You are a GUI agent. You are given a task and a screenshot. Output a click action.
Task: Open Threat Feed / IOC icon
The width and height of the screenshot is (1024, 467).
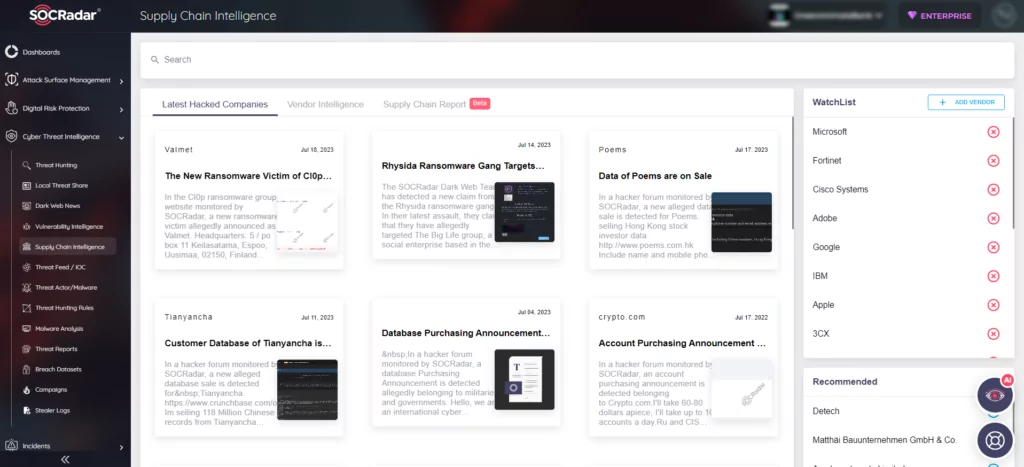27,267
